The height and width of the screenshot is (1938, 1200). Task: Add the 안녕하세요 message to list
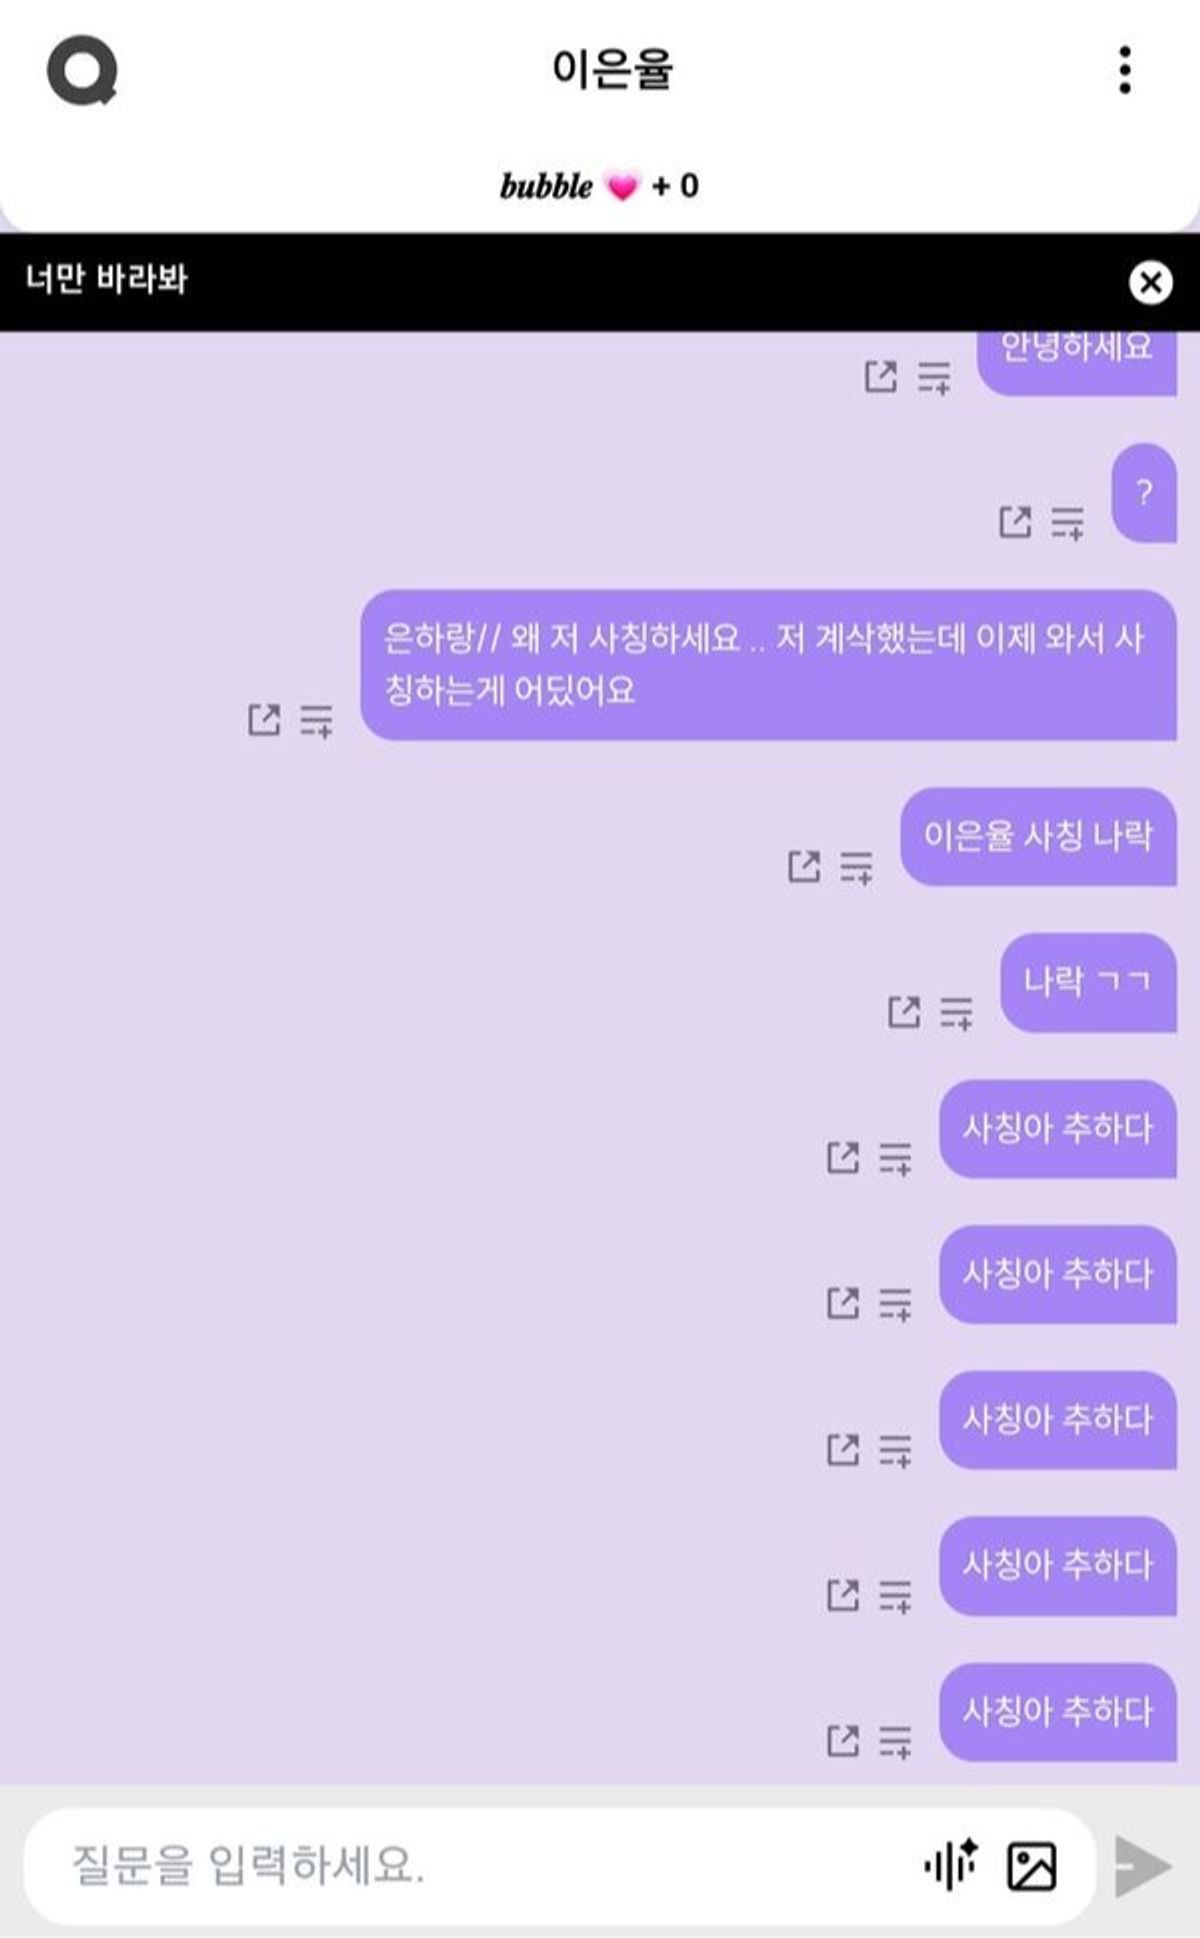934,378
